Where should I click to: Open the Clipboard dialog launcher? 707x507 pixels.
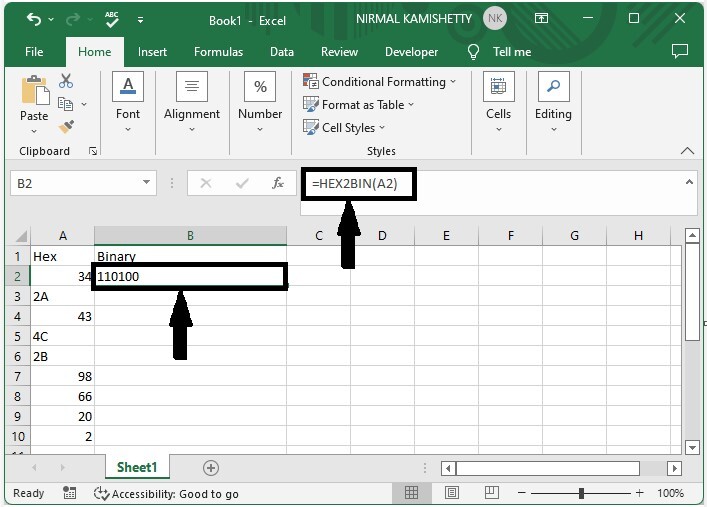pos(93,151)
